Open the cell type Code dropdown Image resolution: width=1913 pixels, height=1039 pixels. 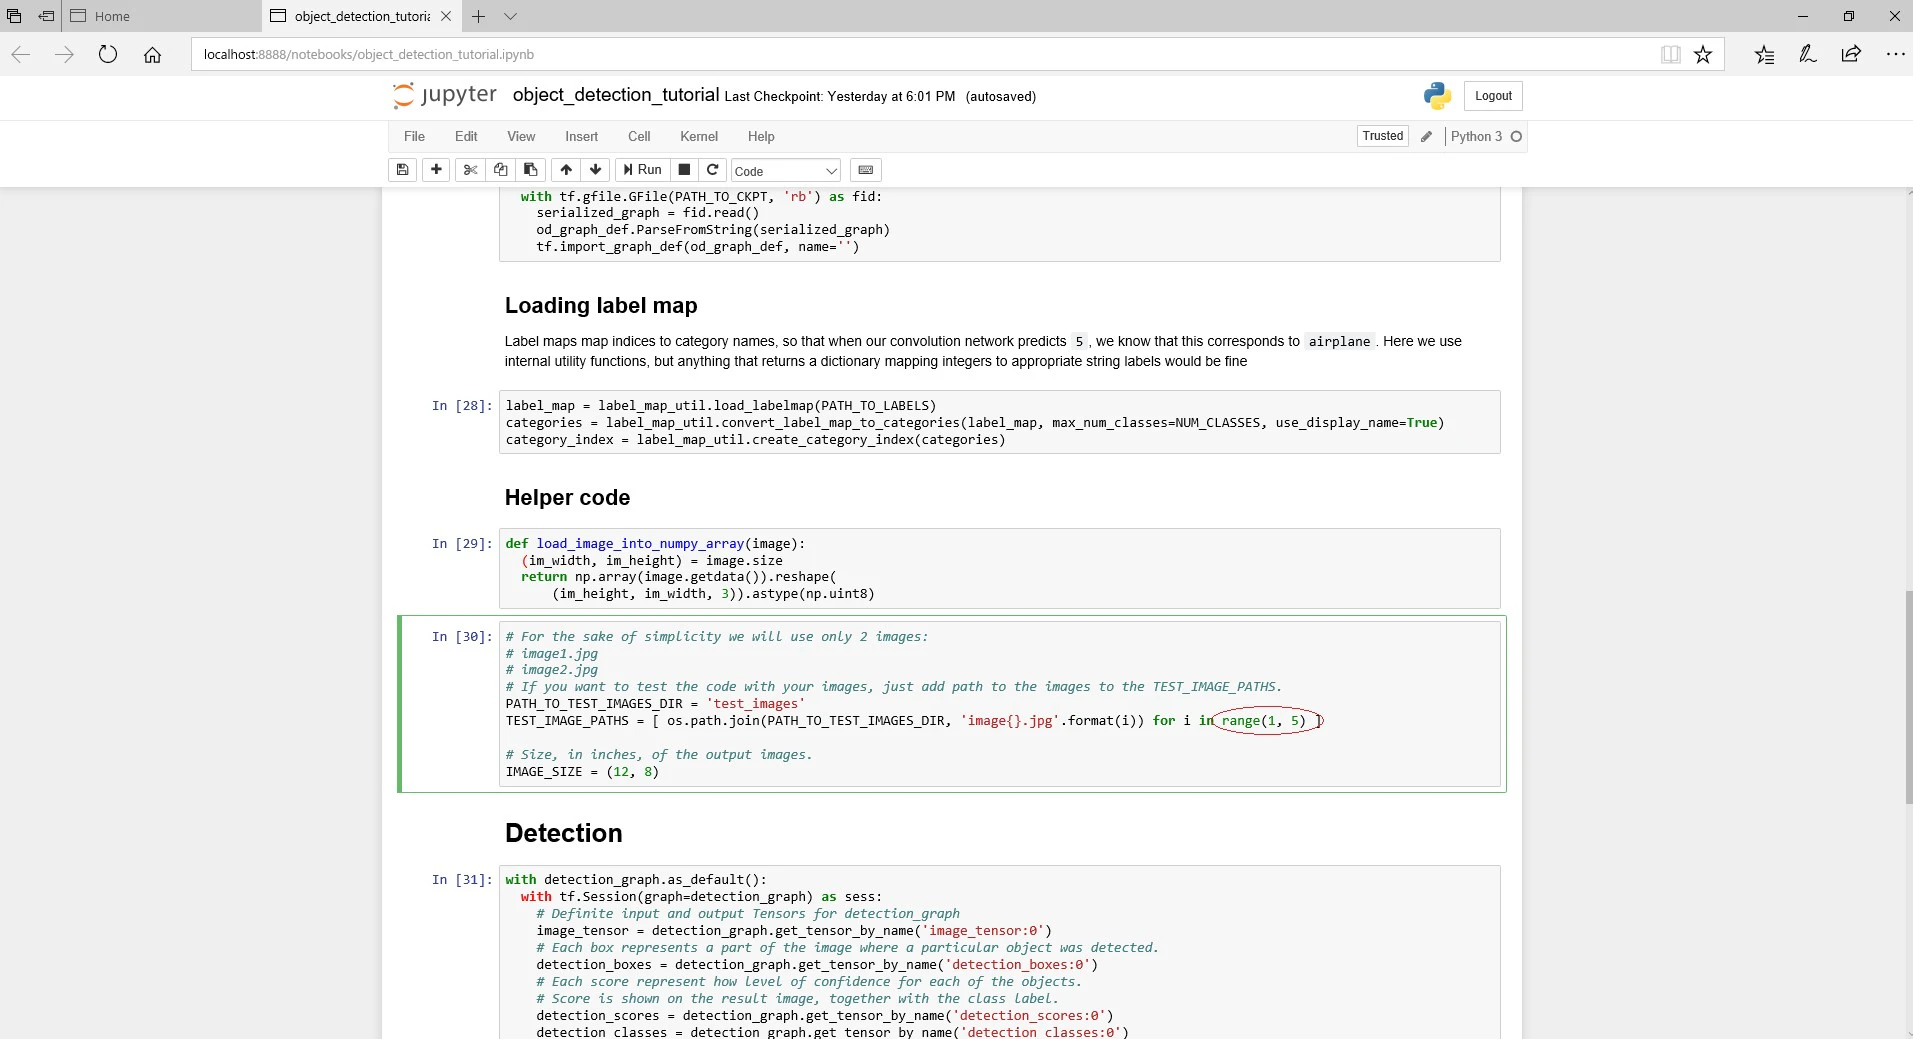click(786, 171)
